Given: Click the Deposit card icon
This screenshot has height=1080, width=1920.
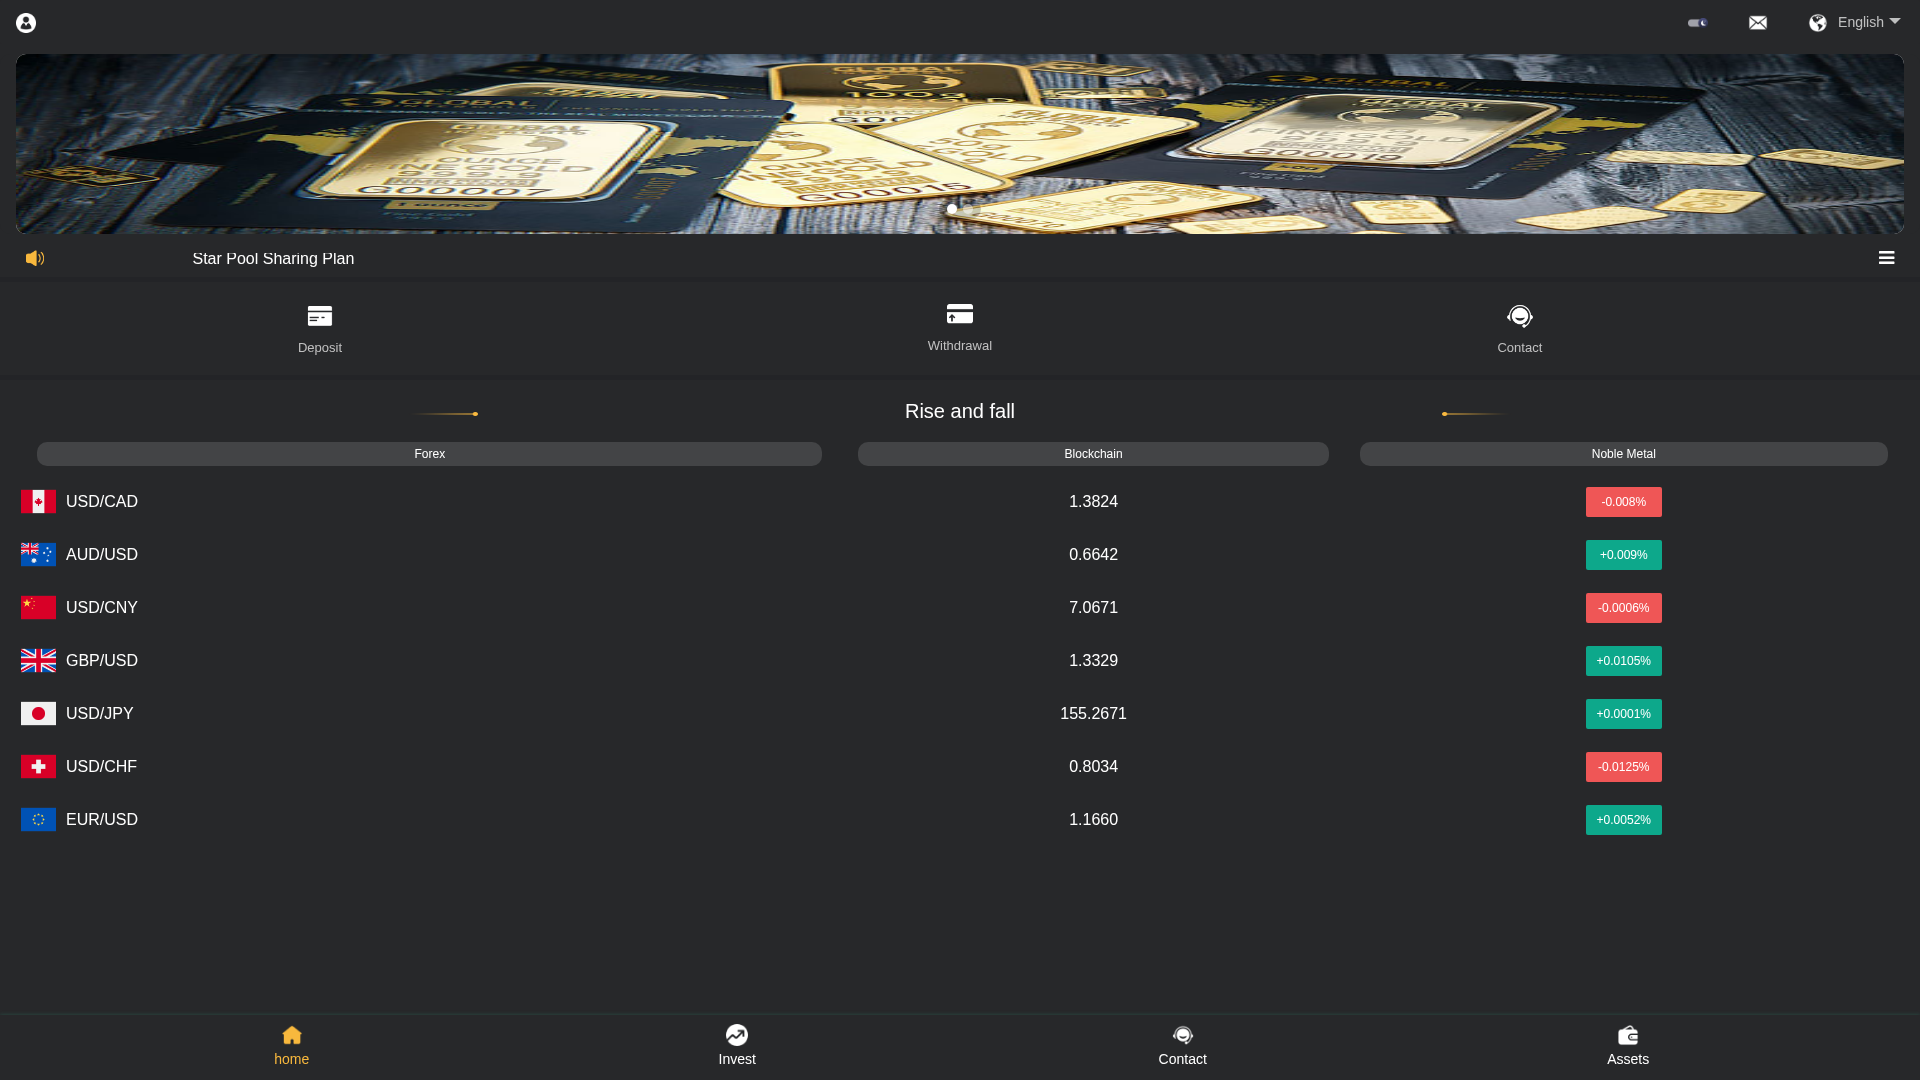Looking at the screenshot, I should (x=320, y=316).
